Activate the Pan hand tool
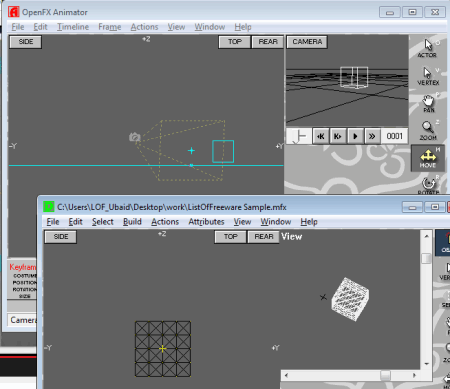Viewport: 450px width, 389px height. click(x=428, y=103)
